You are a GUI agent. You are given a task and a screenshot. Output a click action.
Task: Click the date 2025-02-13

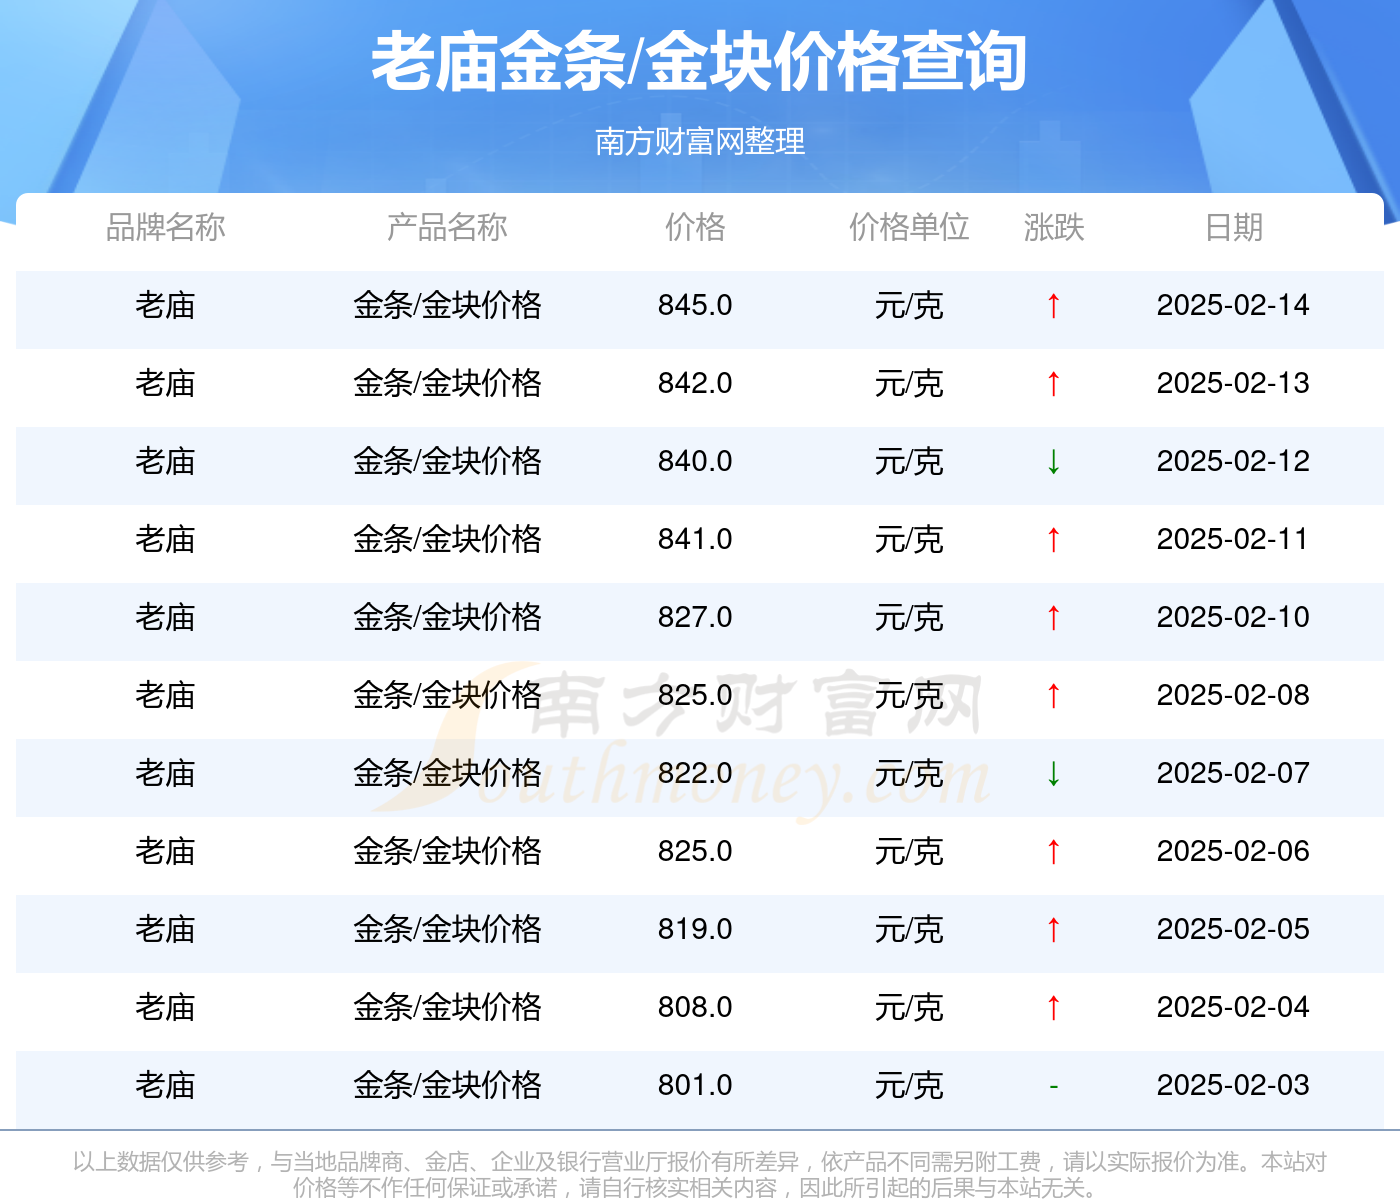pos(1233,383)
